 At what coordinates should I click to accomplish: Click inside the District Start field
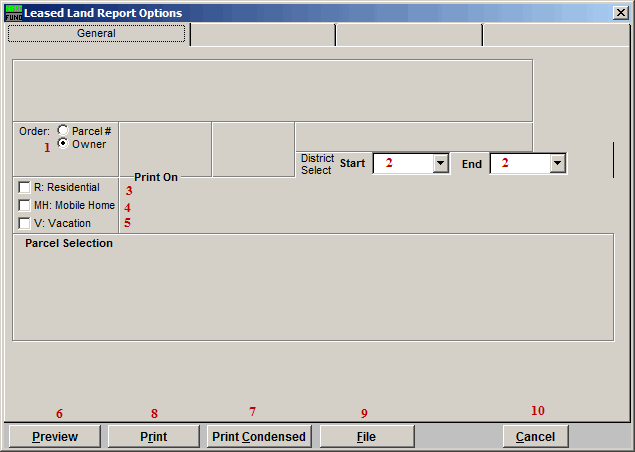pyautogui.click(x=402, y=163)
